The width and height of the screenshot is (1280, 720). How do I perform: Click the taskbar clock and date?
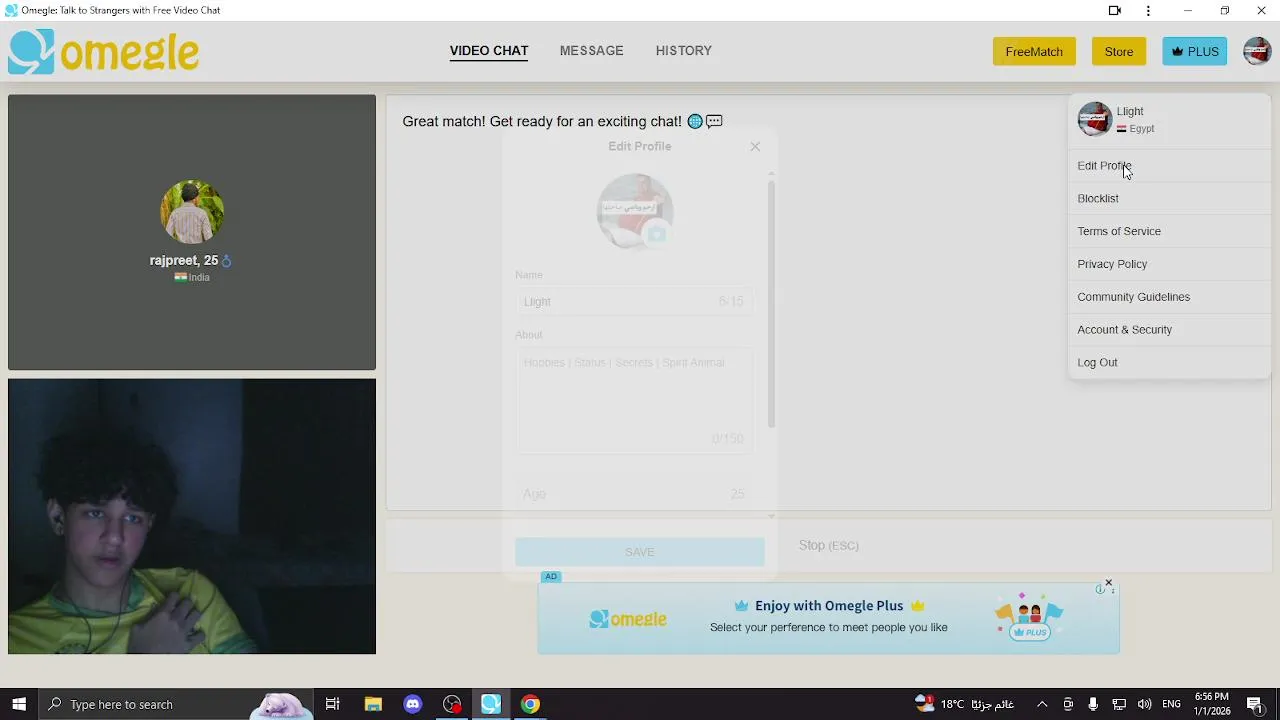1211,704
